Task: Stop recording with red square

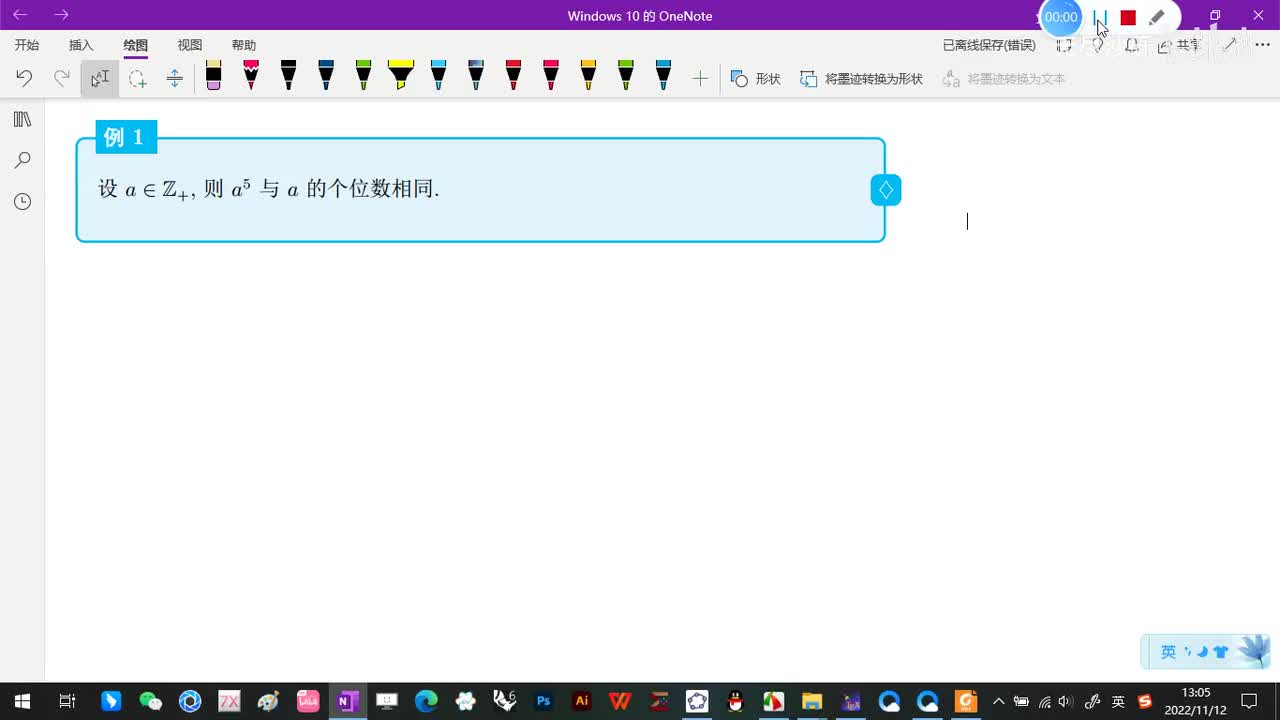Action: pyautogui.click(x=1128, y=17)
